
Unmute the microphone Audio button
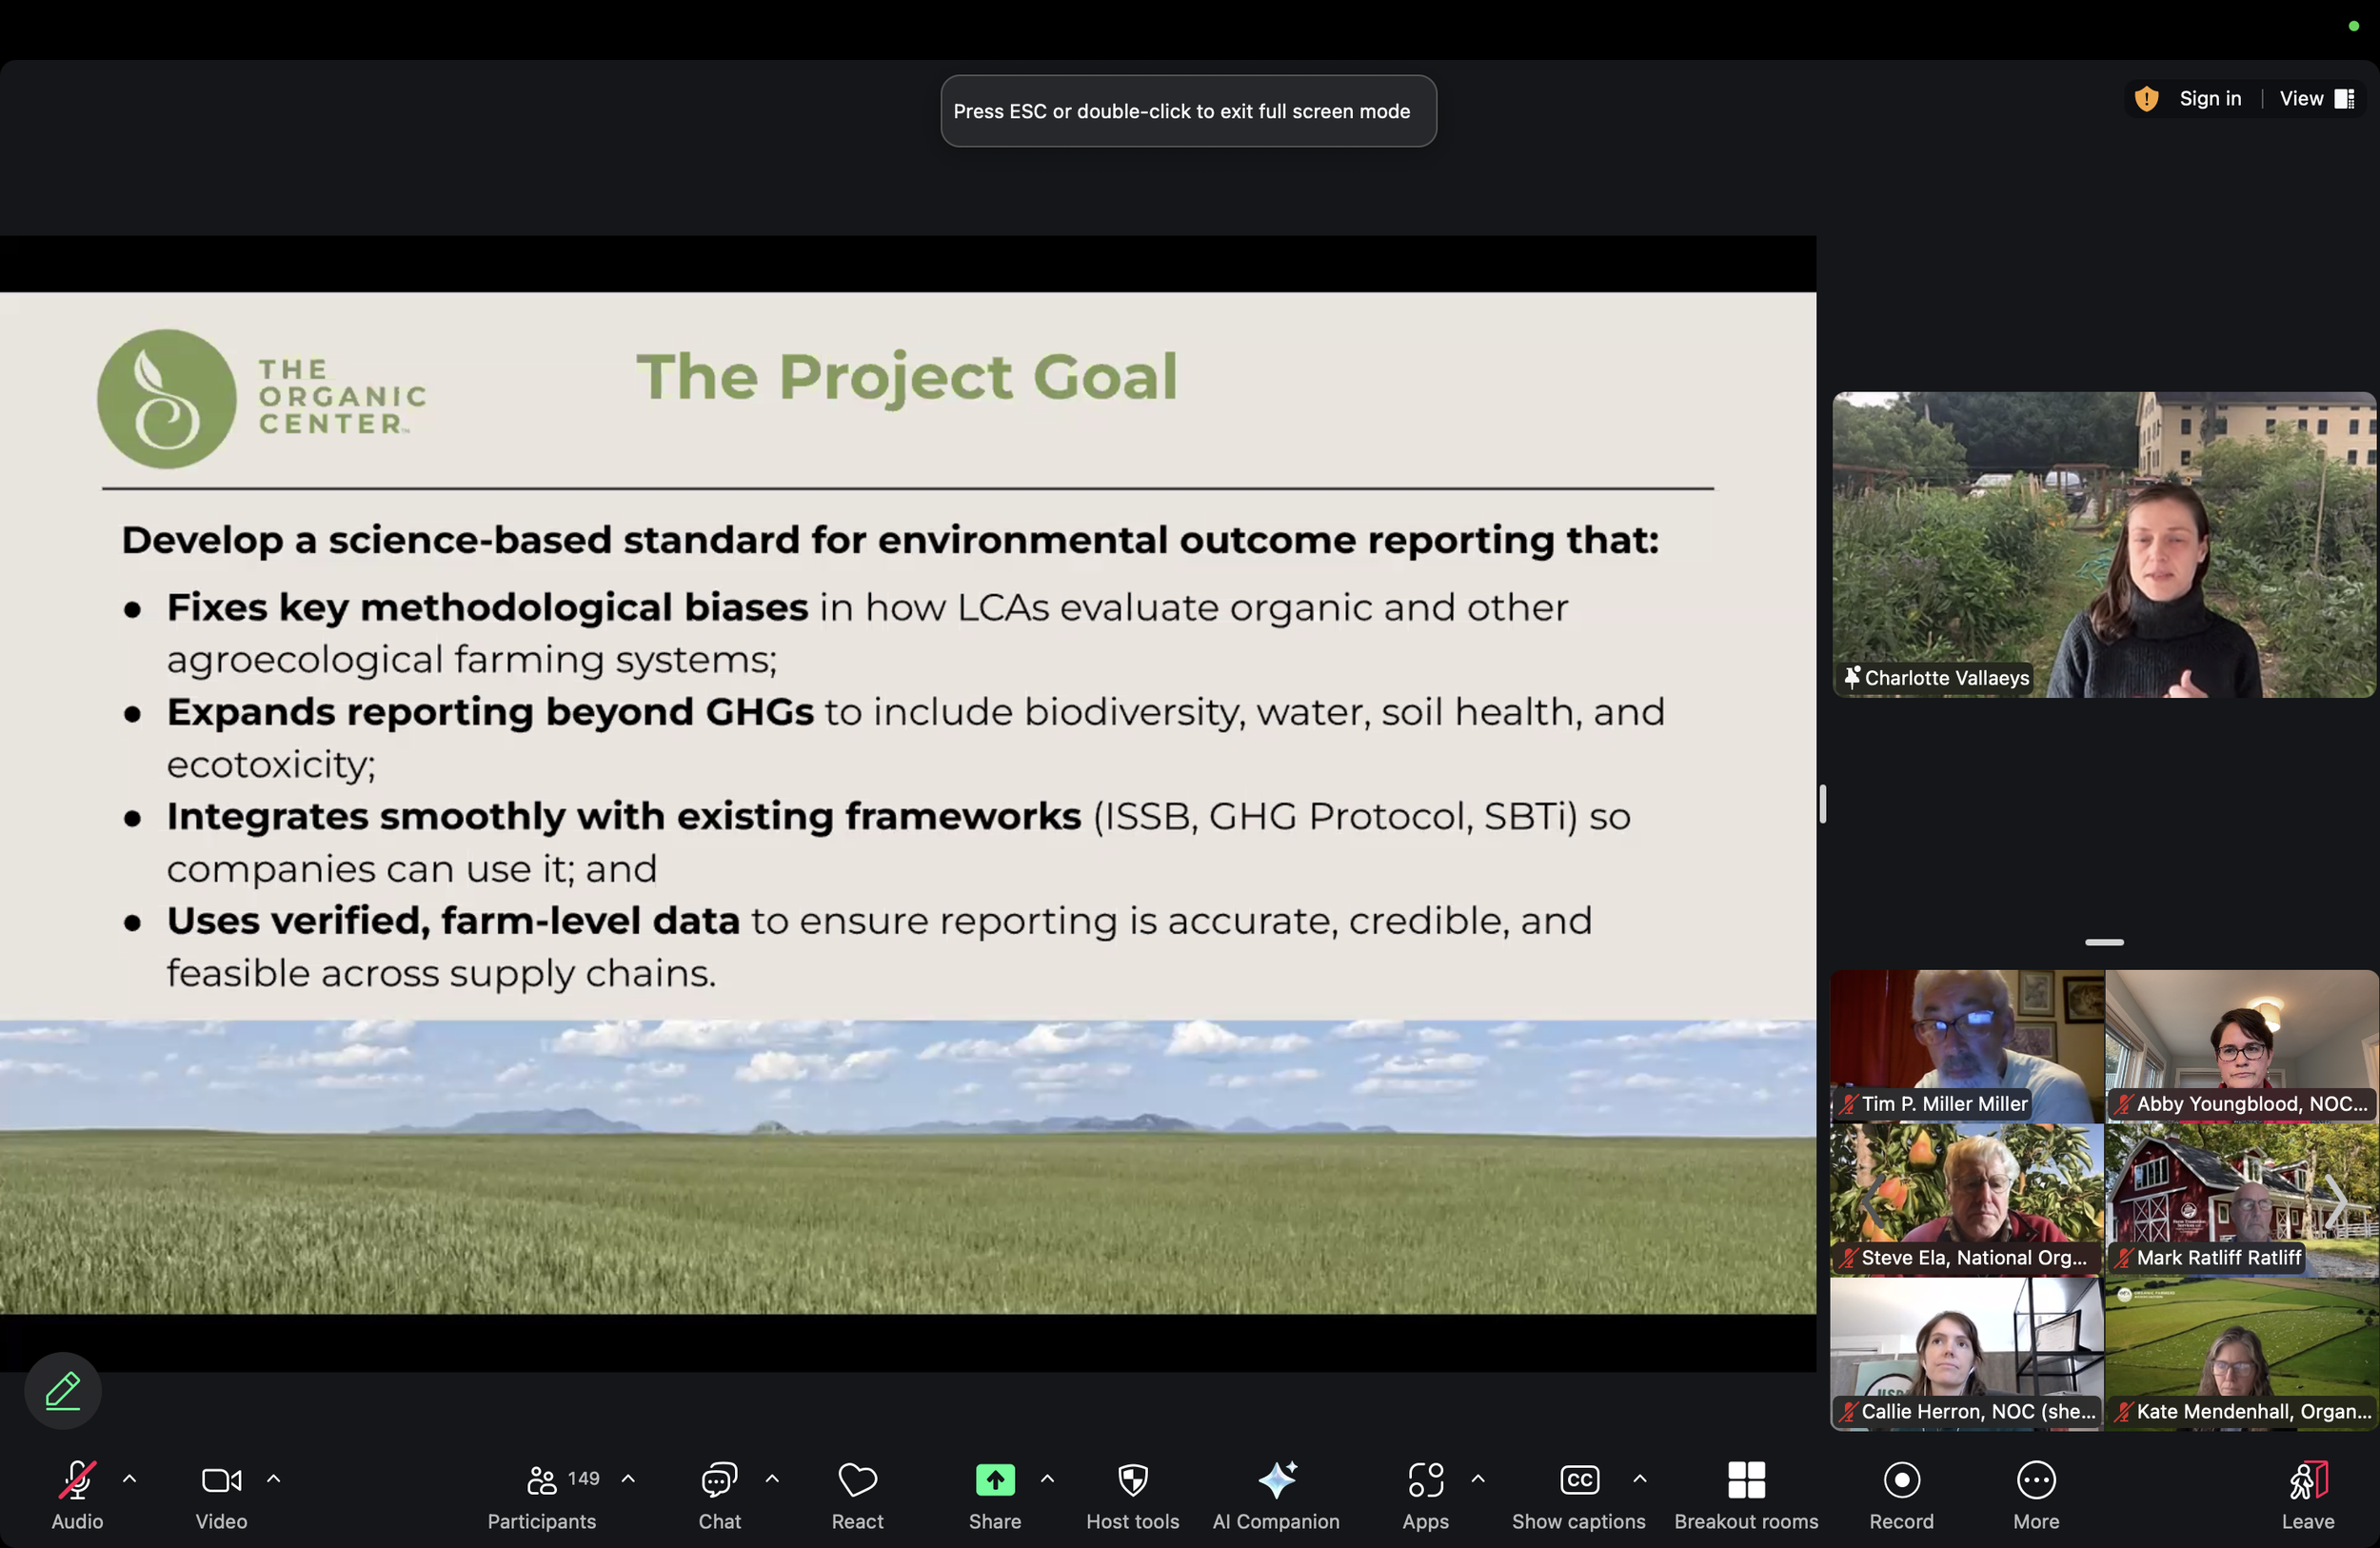coord(77,1480)
